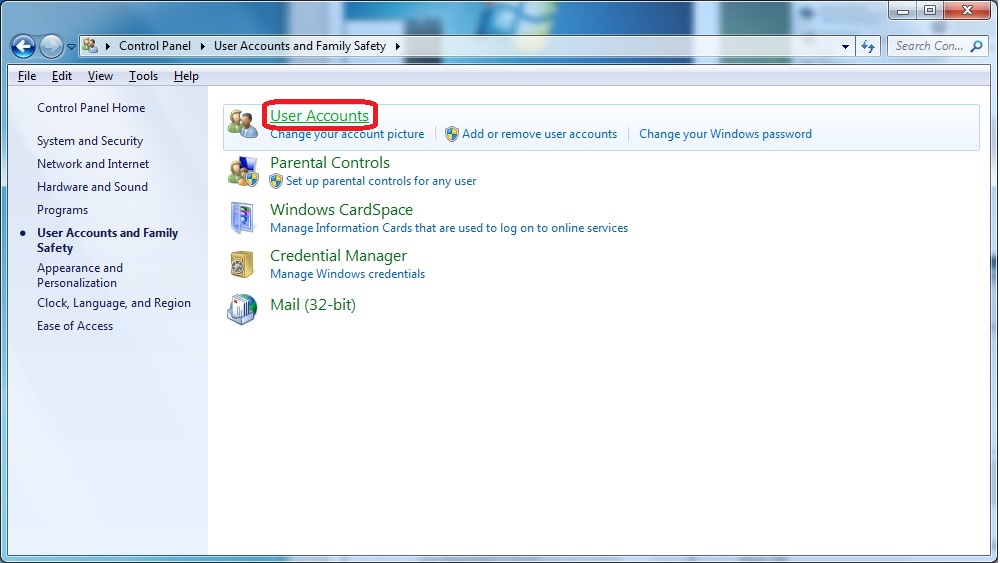This screenshot has width=1000, height=563.
Task: Click the magnifier search icon
Action: point(976,46)
